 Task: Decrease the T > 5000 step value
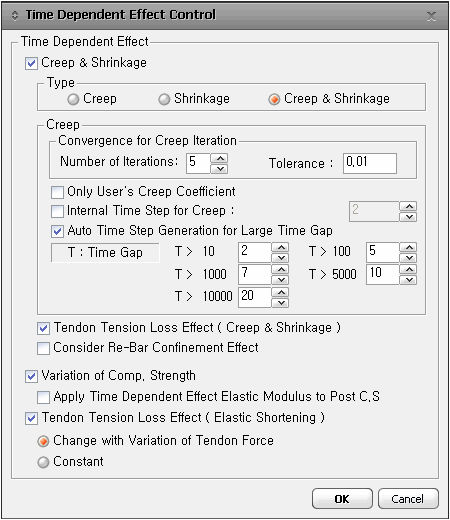[x=409, y=280]
